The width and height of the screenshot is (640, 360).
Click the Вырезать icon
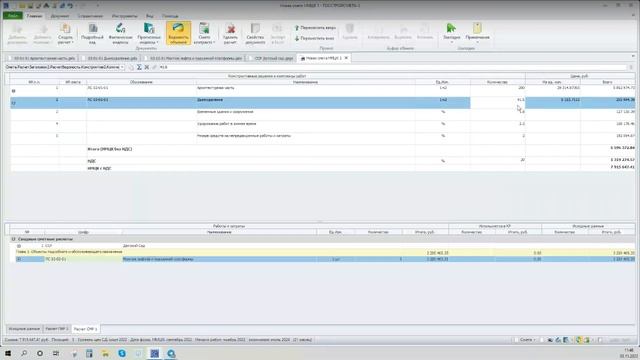pos(403,31)
